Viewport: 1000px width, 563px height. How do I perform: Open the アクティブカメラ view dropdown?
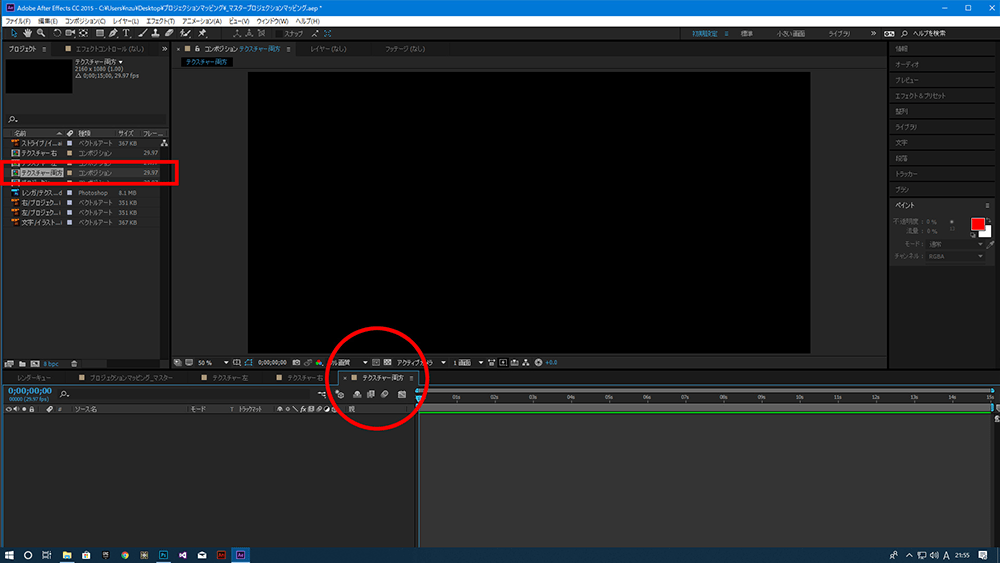(x=421, y=362)
